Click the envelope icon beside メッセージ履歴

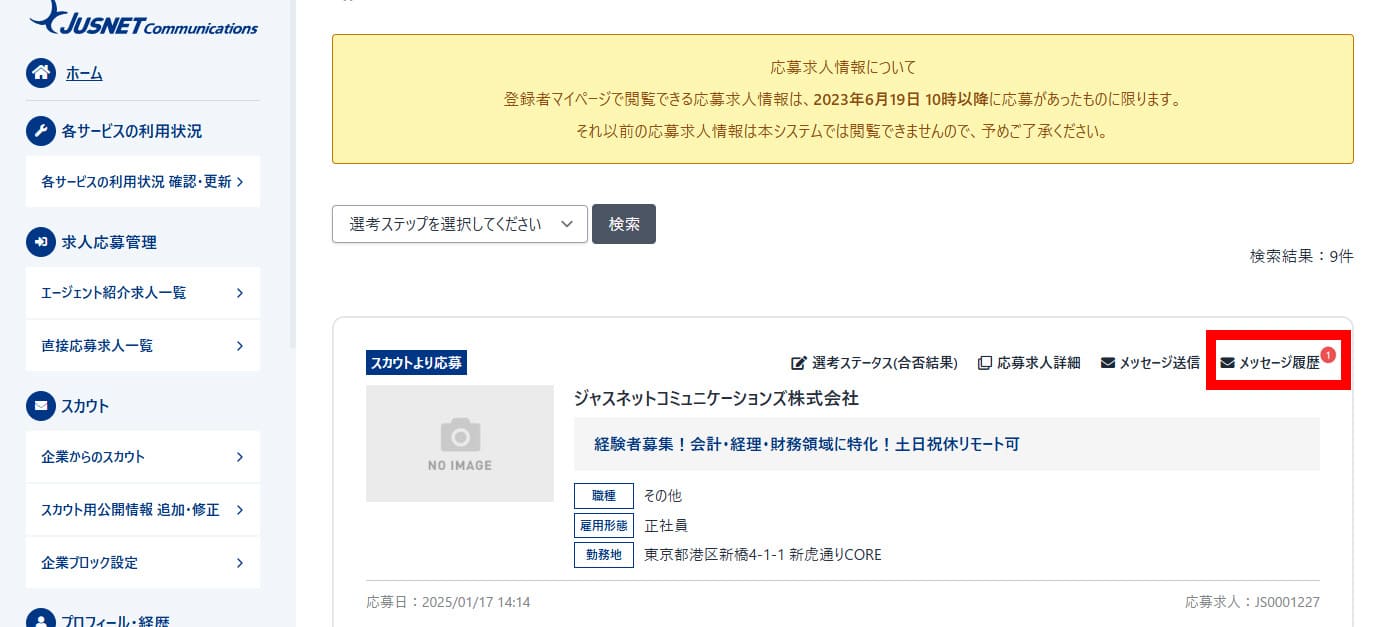click(x=1228, y=363)
